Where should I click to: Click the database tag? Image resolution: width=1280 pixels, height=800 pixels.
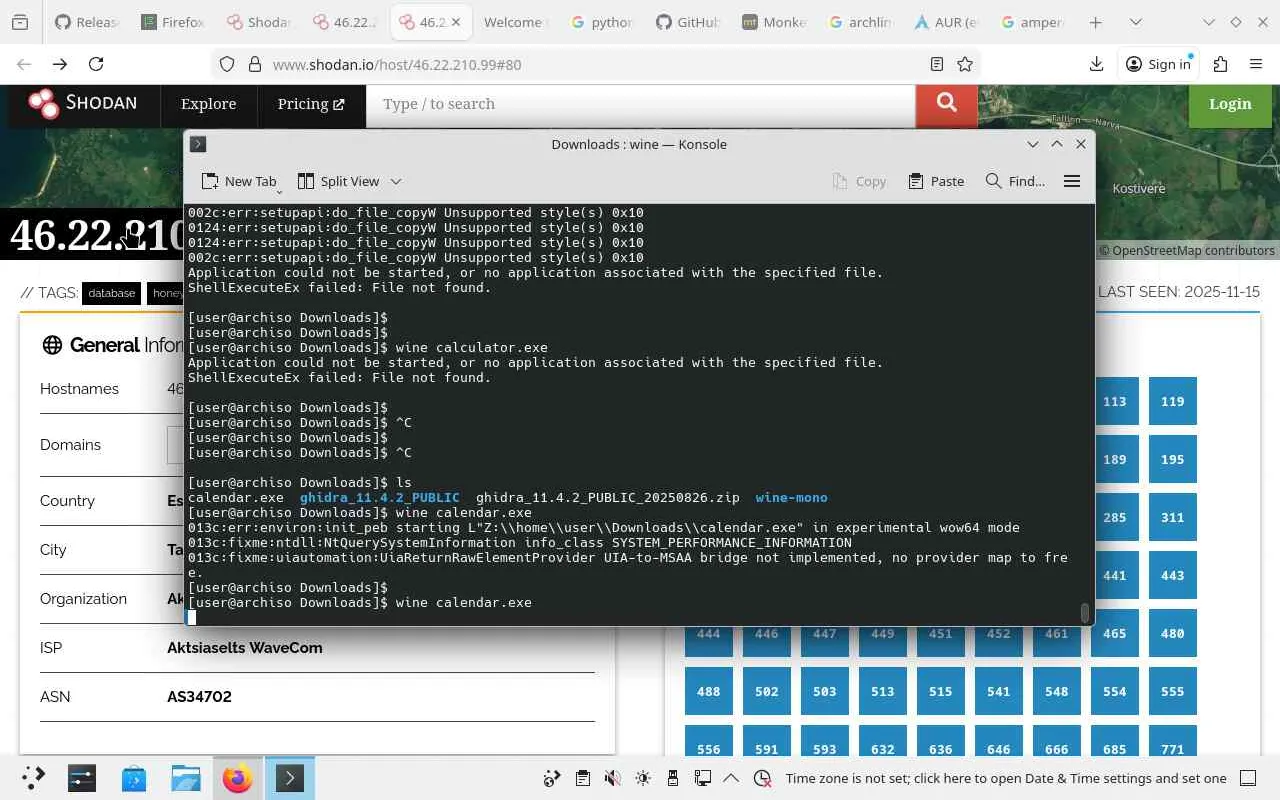click(x=111, y=293)
